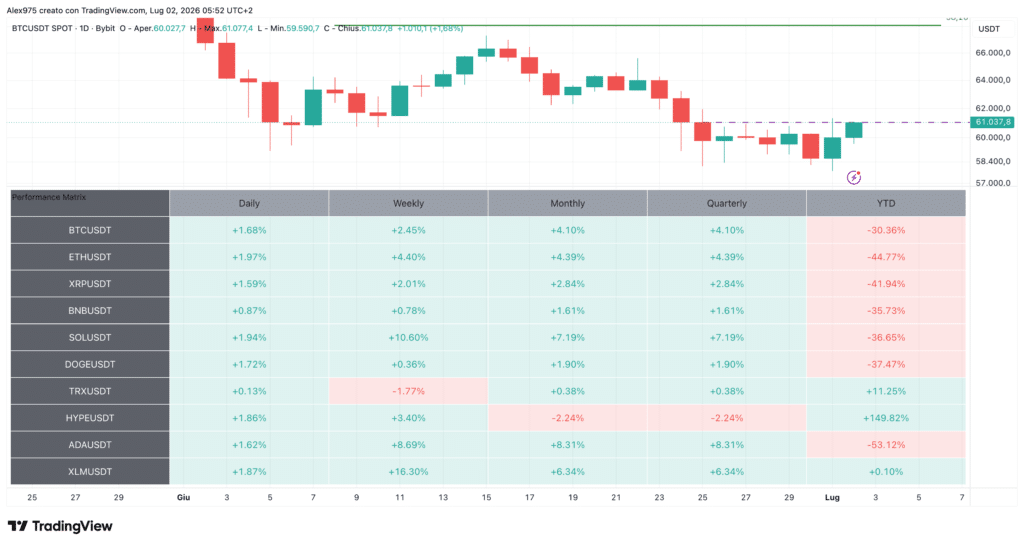Screen dimensions: 1024x546
Task: Select the Weekly column header
Action: click(x=408, y=203)
